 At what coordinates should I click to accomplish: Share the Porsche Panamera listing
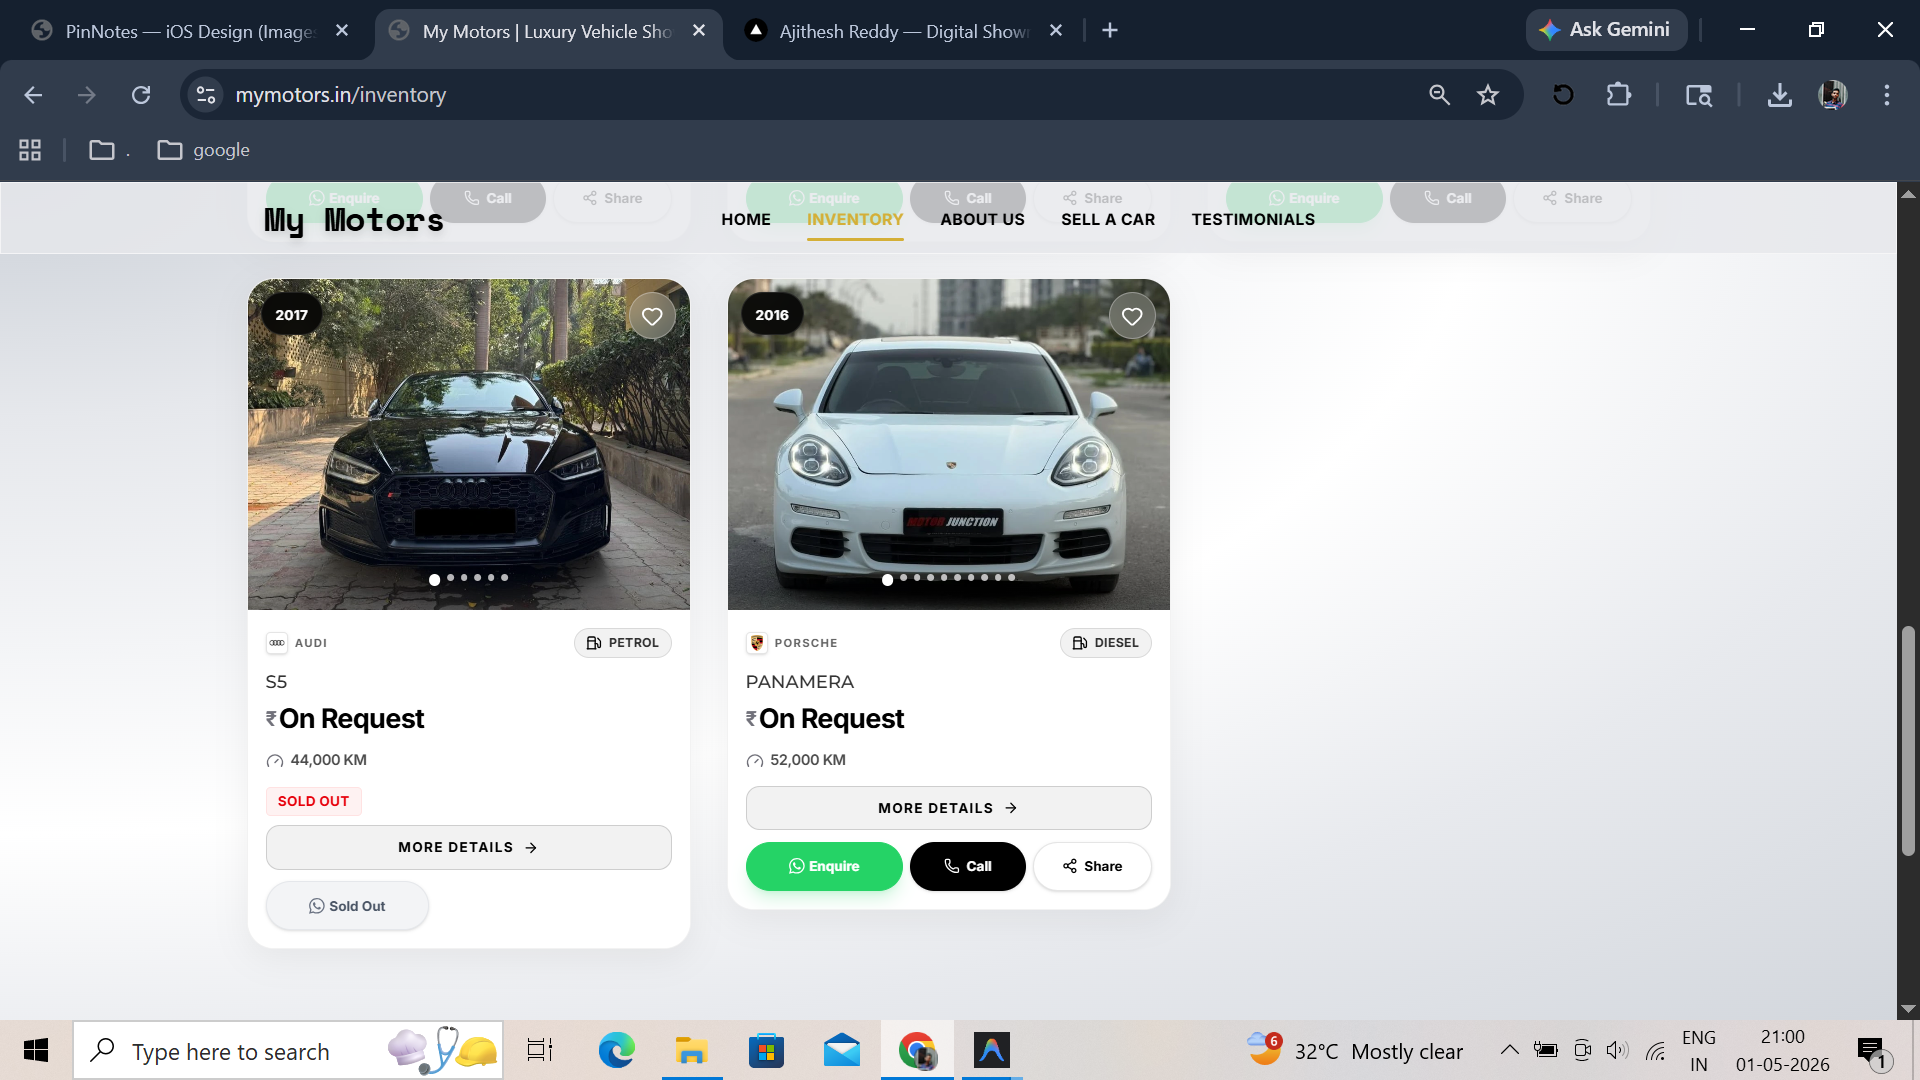pyautogui.click(x=1092, y=866)
